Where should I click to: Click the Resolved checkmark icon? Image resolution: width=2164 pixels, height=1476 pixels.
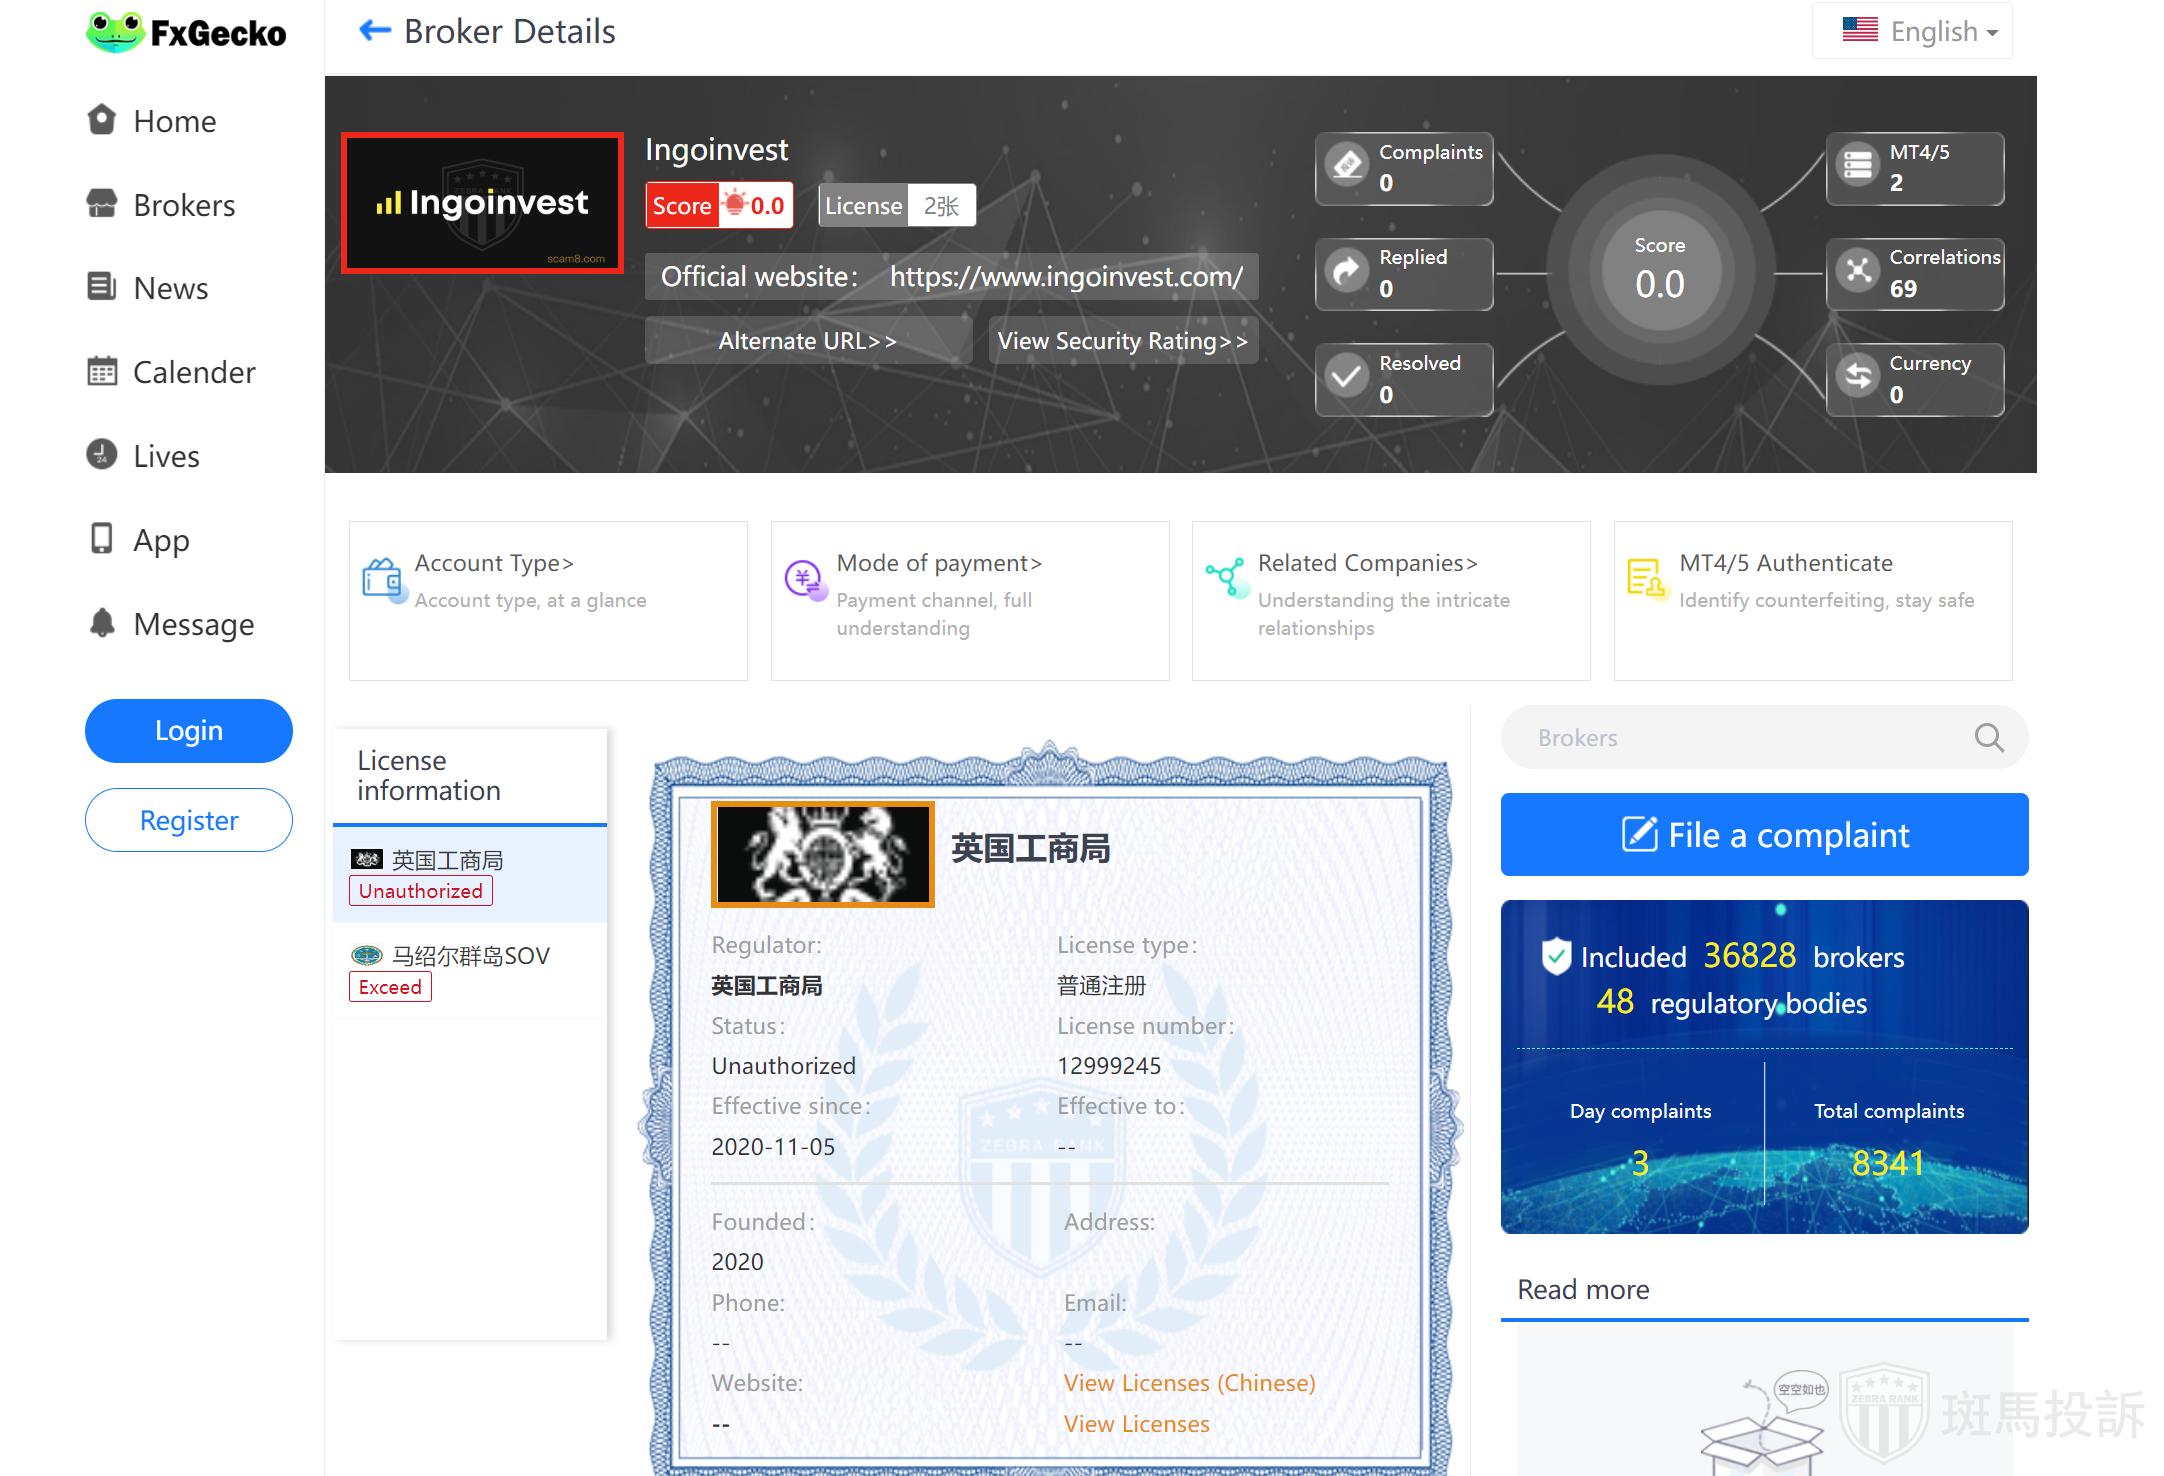click(x=1348, y=377)
